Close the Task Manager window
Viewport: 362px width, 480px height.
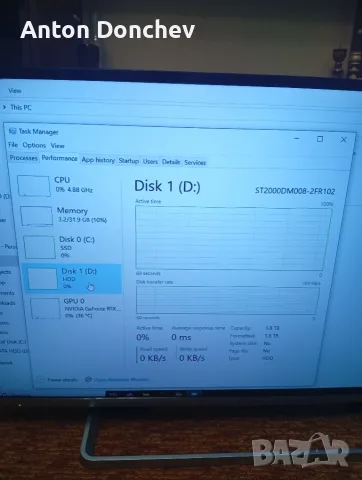point(343,140)
